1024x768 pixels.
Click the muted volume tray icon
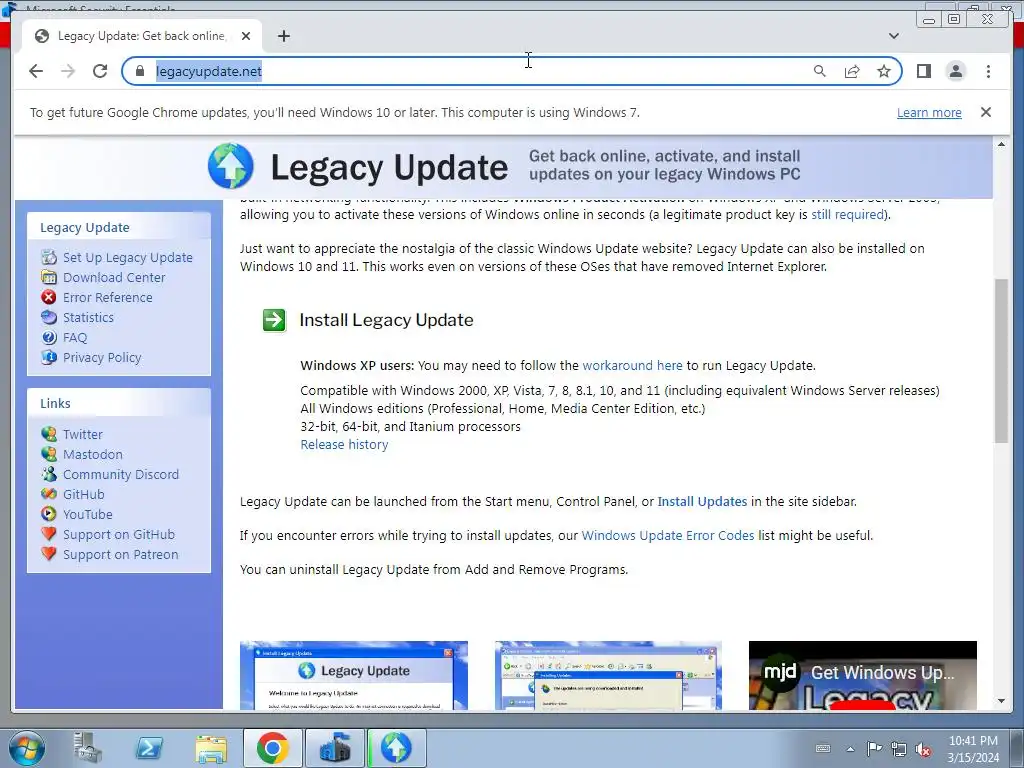tap(923, 749)
